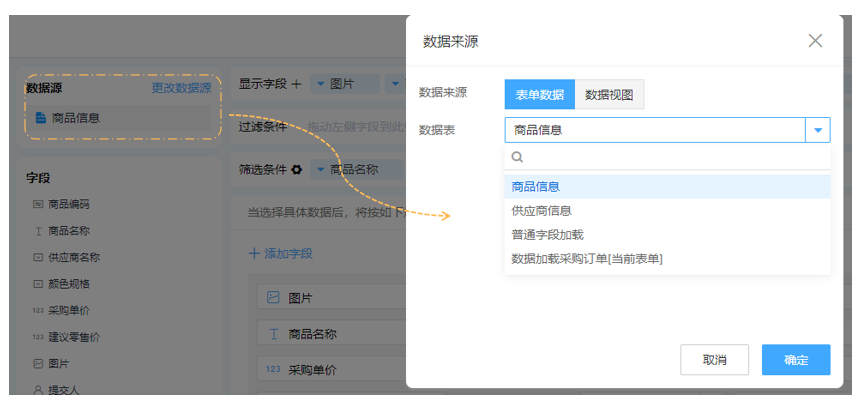Click the person icon beside 提交人
Image resolution: width=863 pixels, height=404 pixels.
[38, 390]
